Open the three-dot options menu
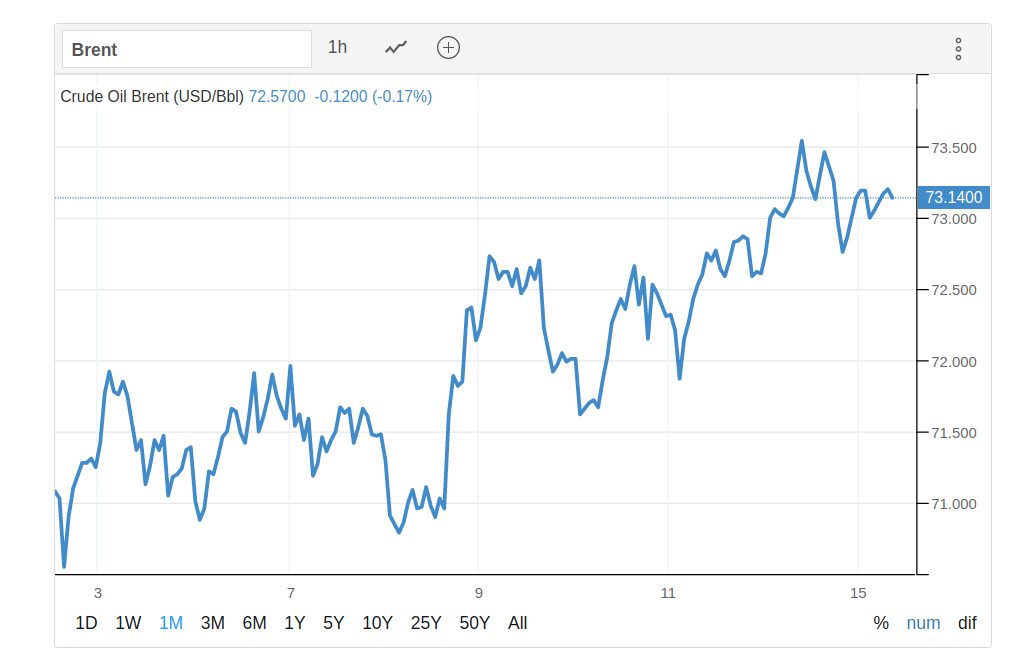 [958, 49]
